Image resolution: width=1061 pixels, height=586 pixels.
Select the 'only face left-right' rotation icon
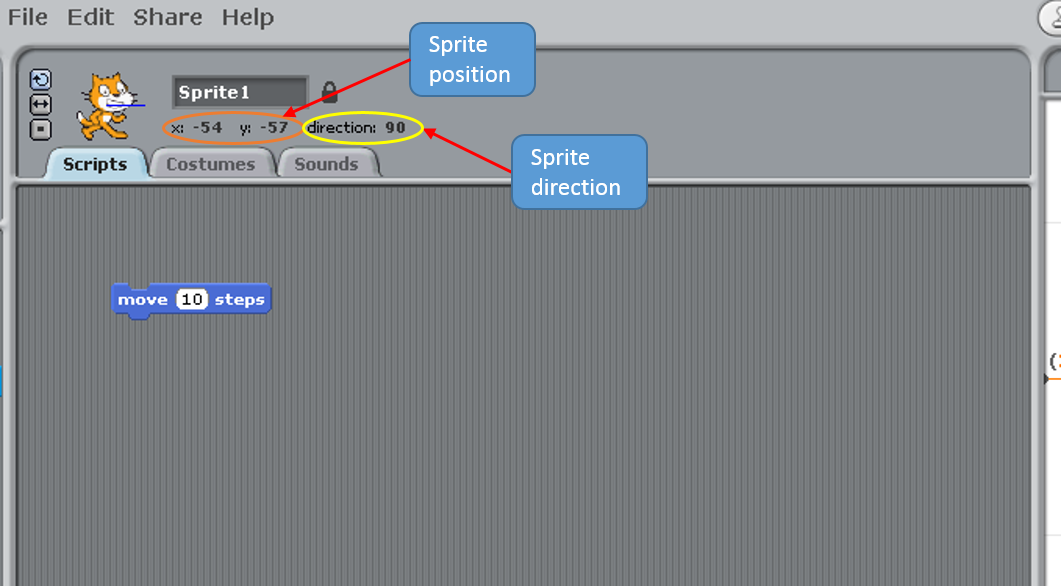(40, 103)
